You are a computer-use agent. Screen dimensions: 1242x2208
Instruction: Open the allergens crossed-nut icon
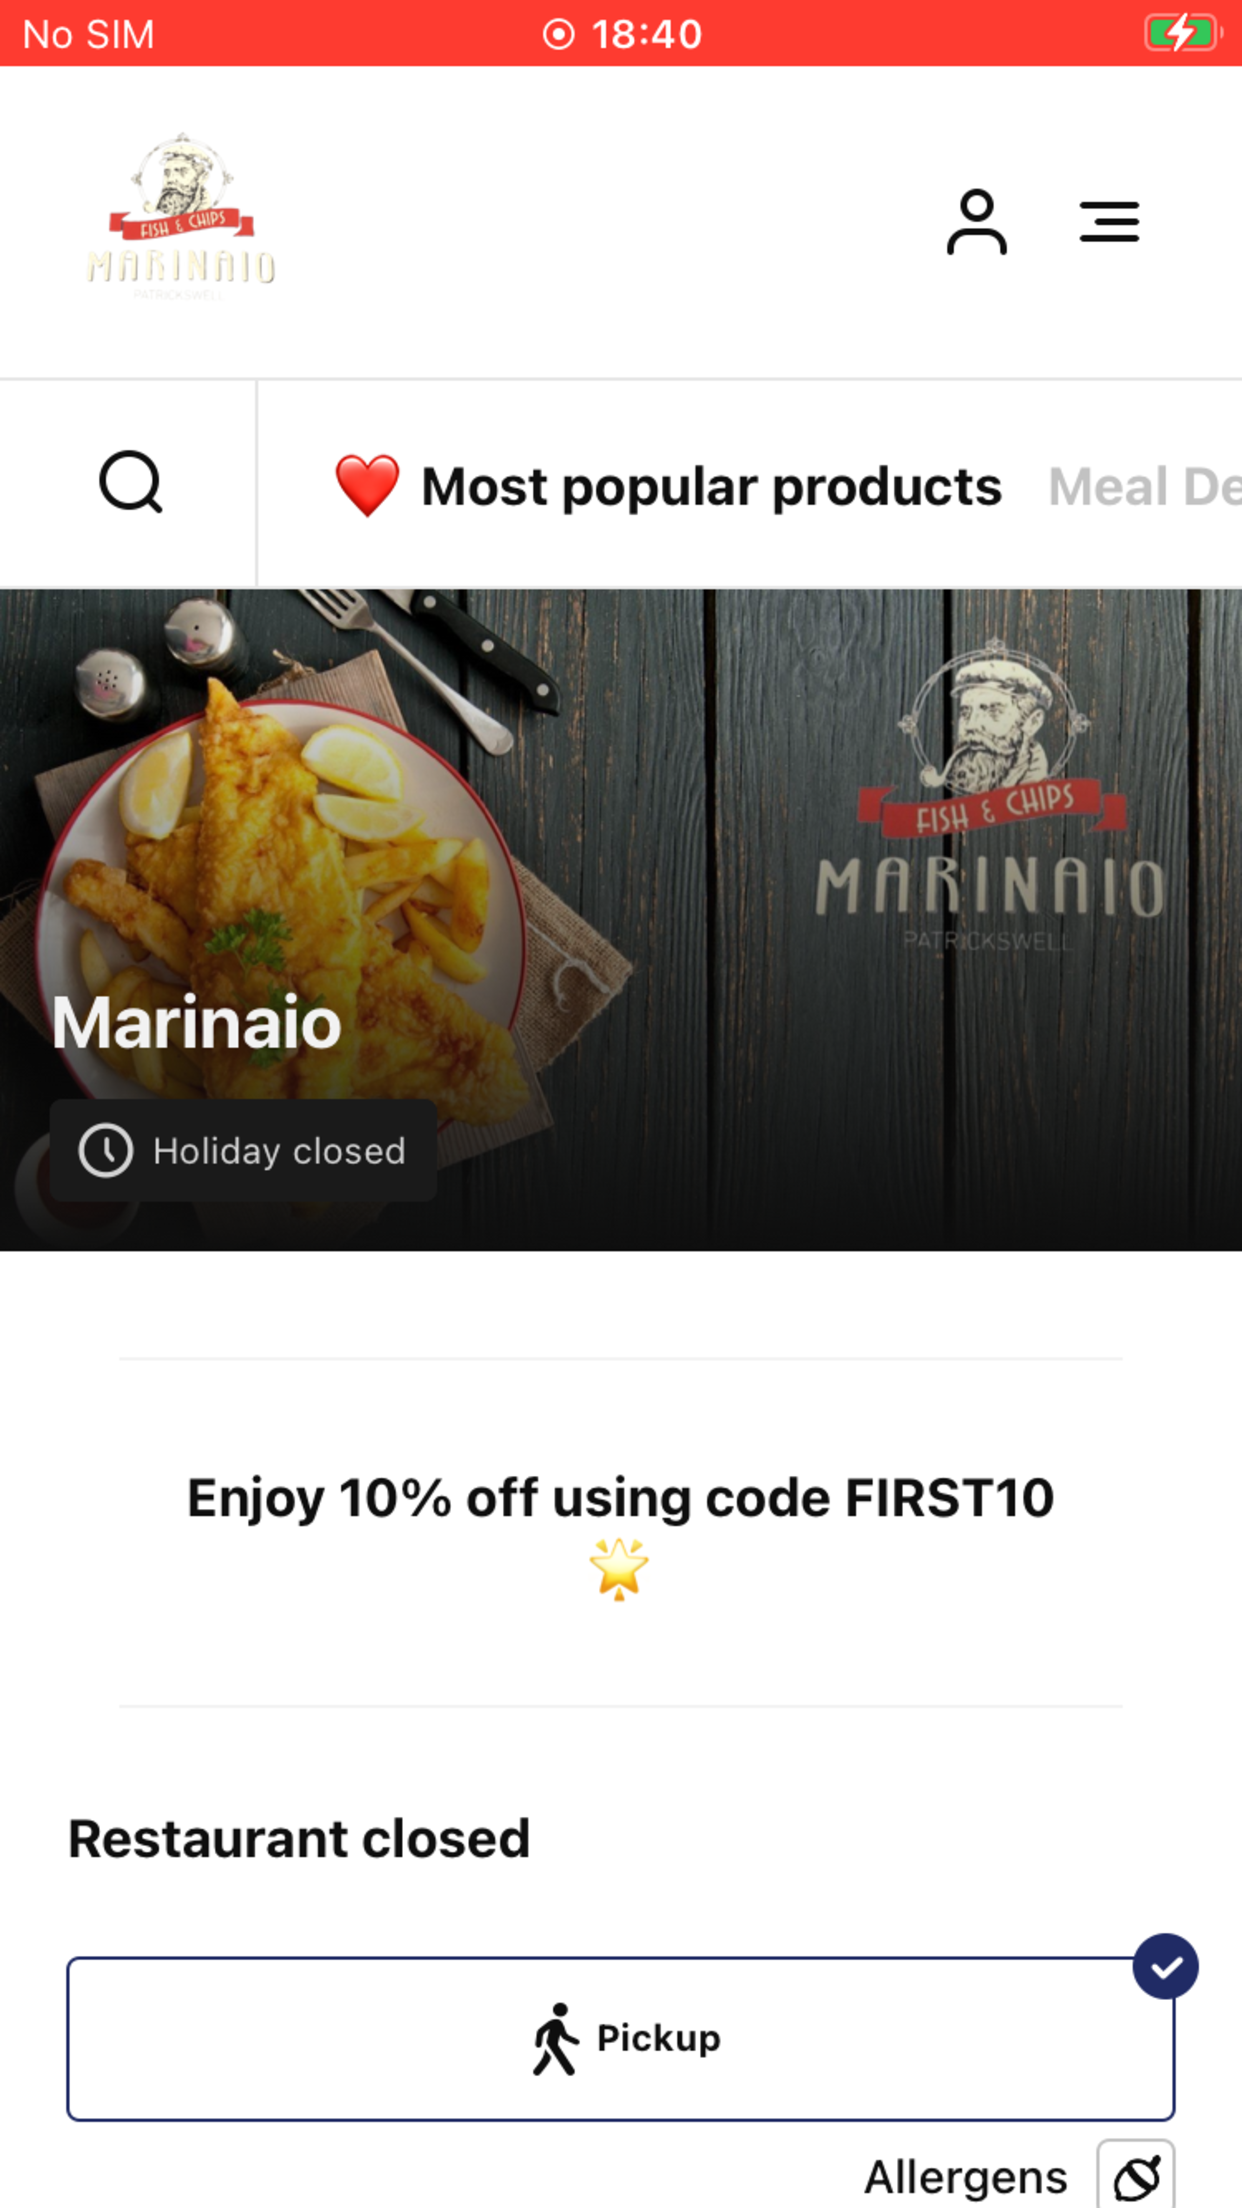(1136, 2176)
